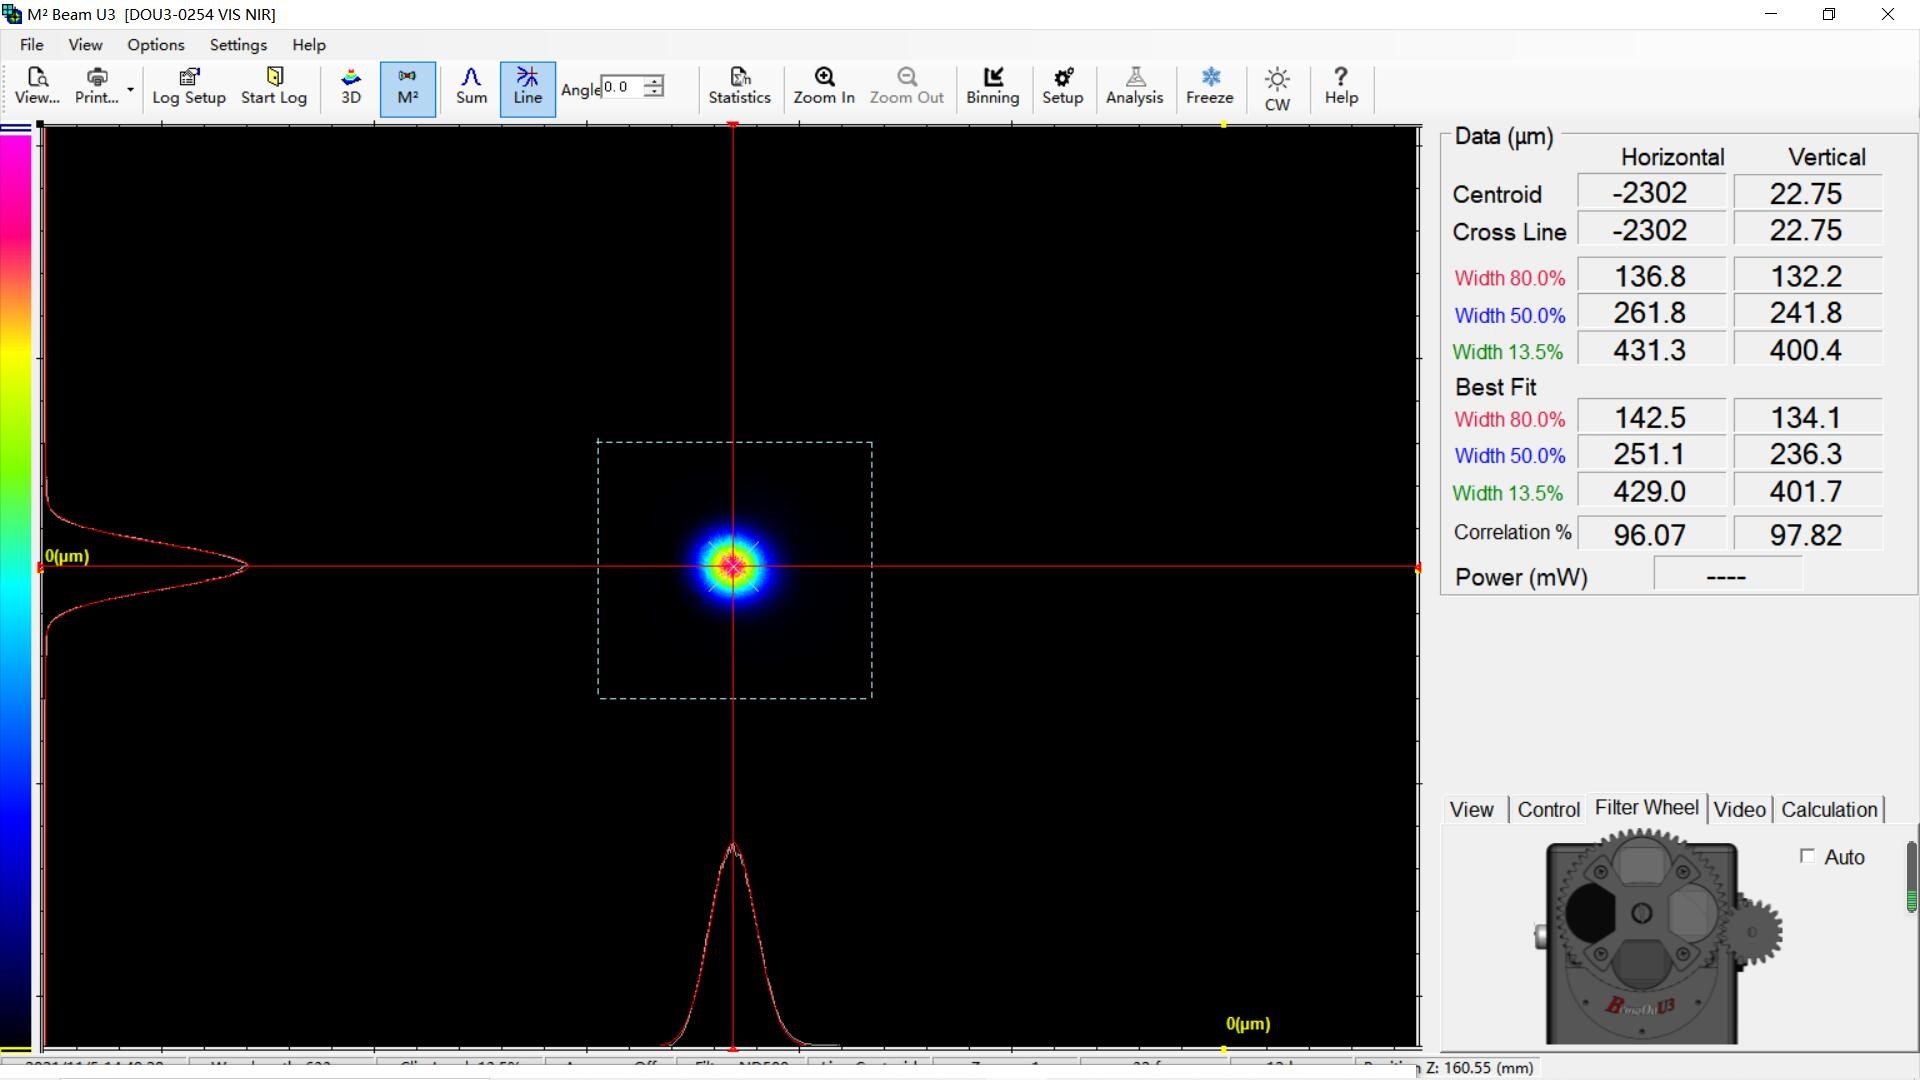Open the Binning settings

point(992,88)
